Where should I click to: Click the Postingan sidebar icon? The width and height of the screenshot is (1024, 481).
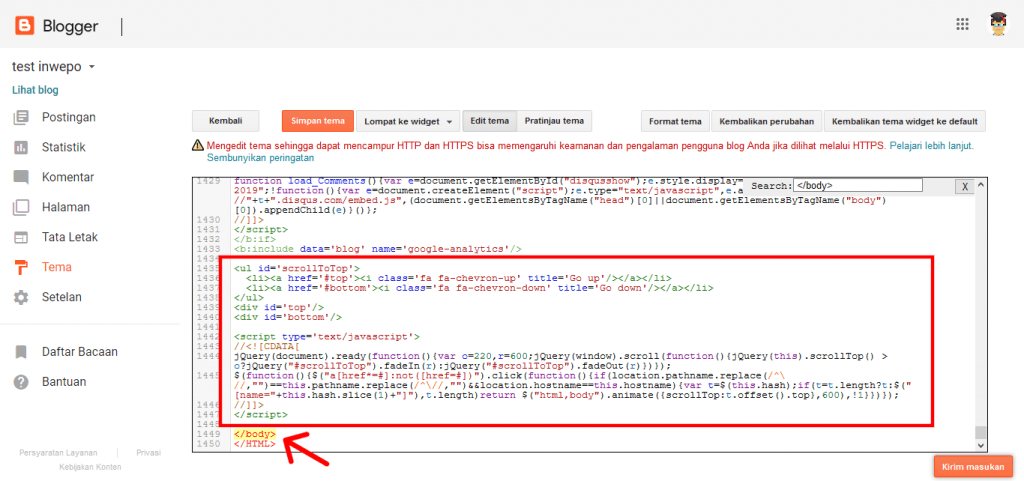(22, 117)
